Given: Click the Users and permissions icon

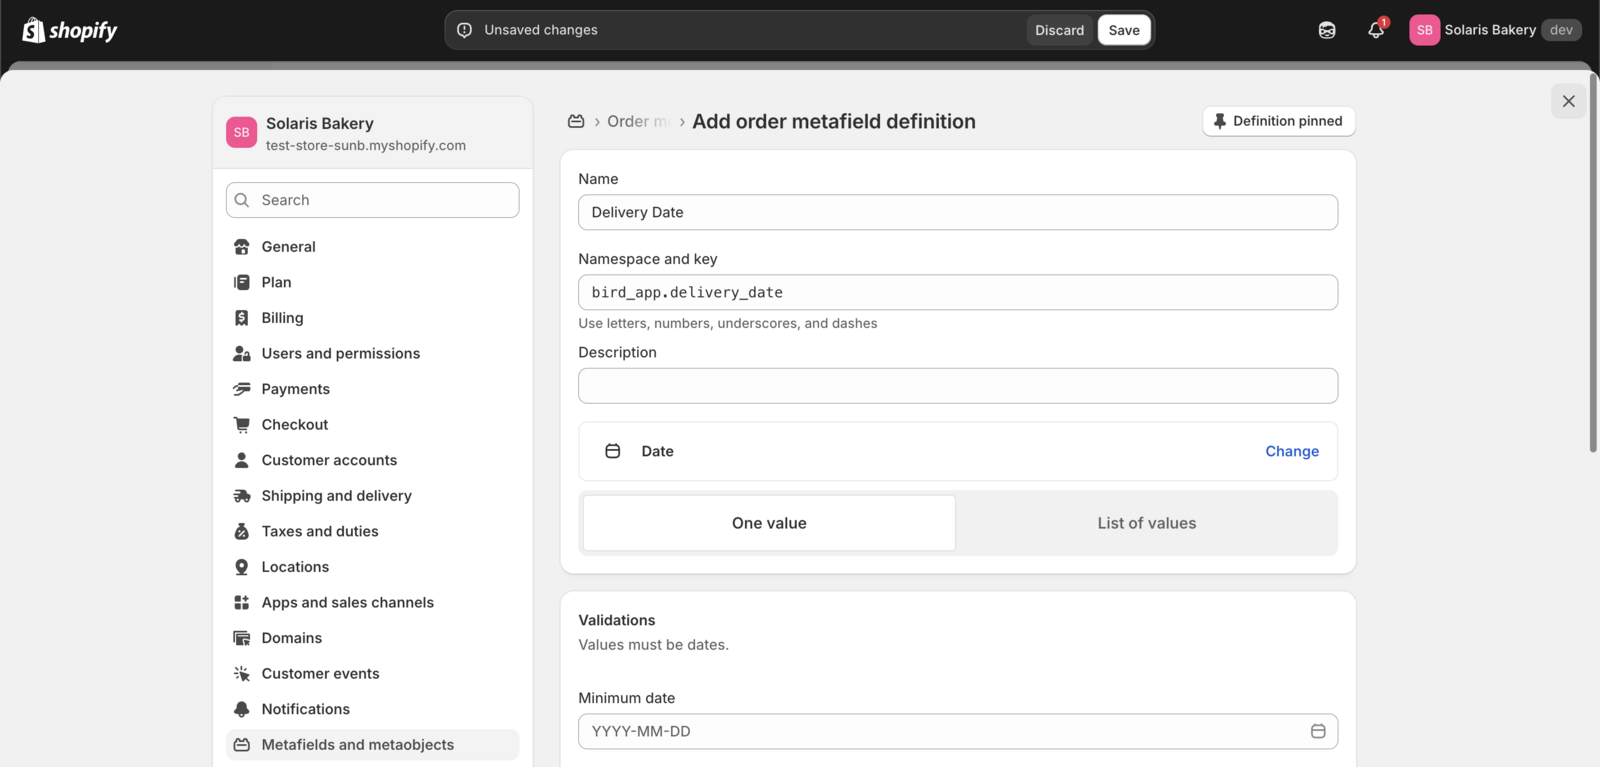Looking at the screenshot, I should coord(241,353).
